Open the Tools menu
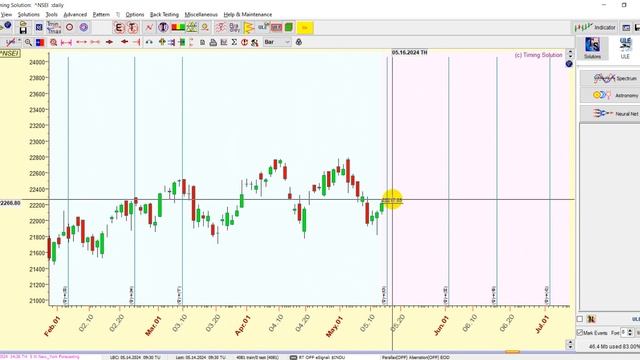640x360 pixels. point(51,14)
